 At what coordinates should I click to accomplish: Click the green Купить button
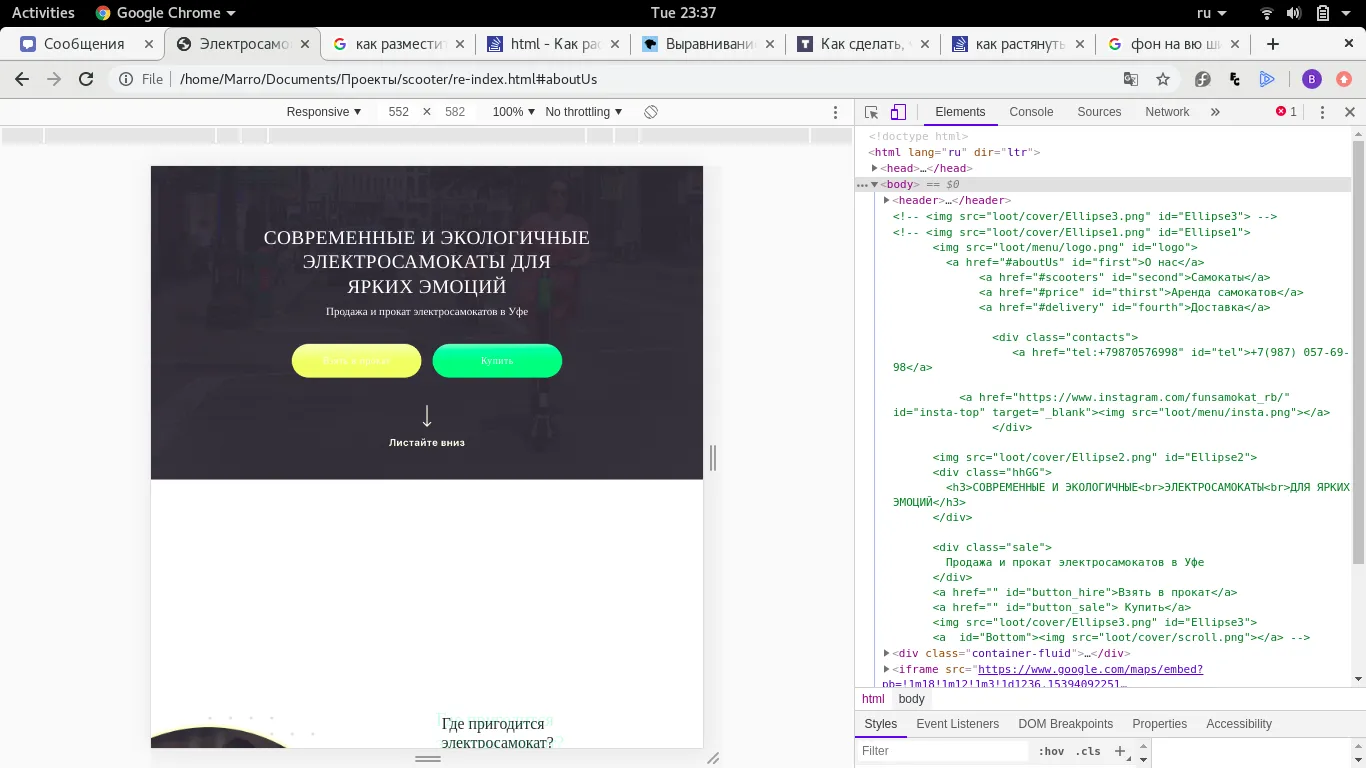coord(497,361)
